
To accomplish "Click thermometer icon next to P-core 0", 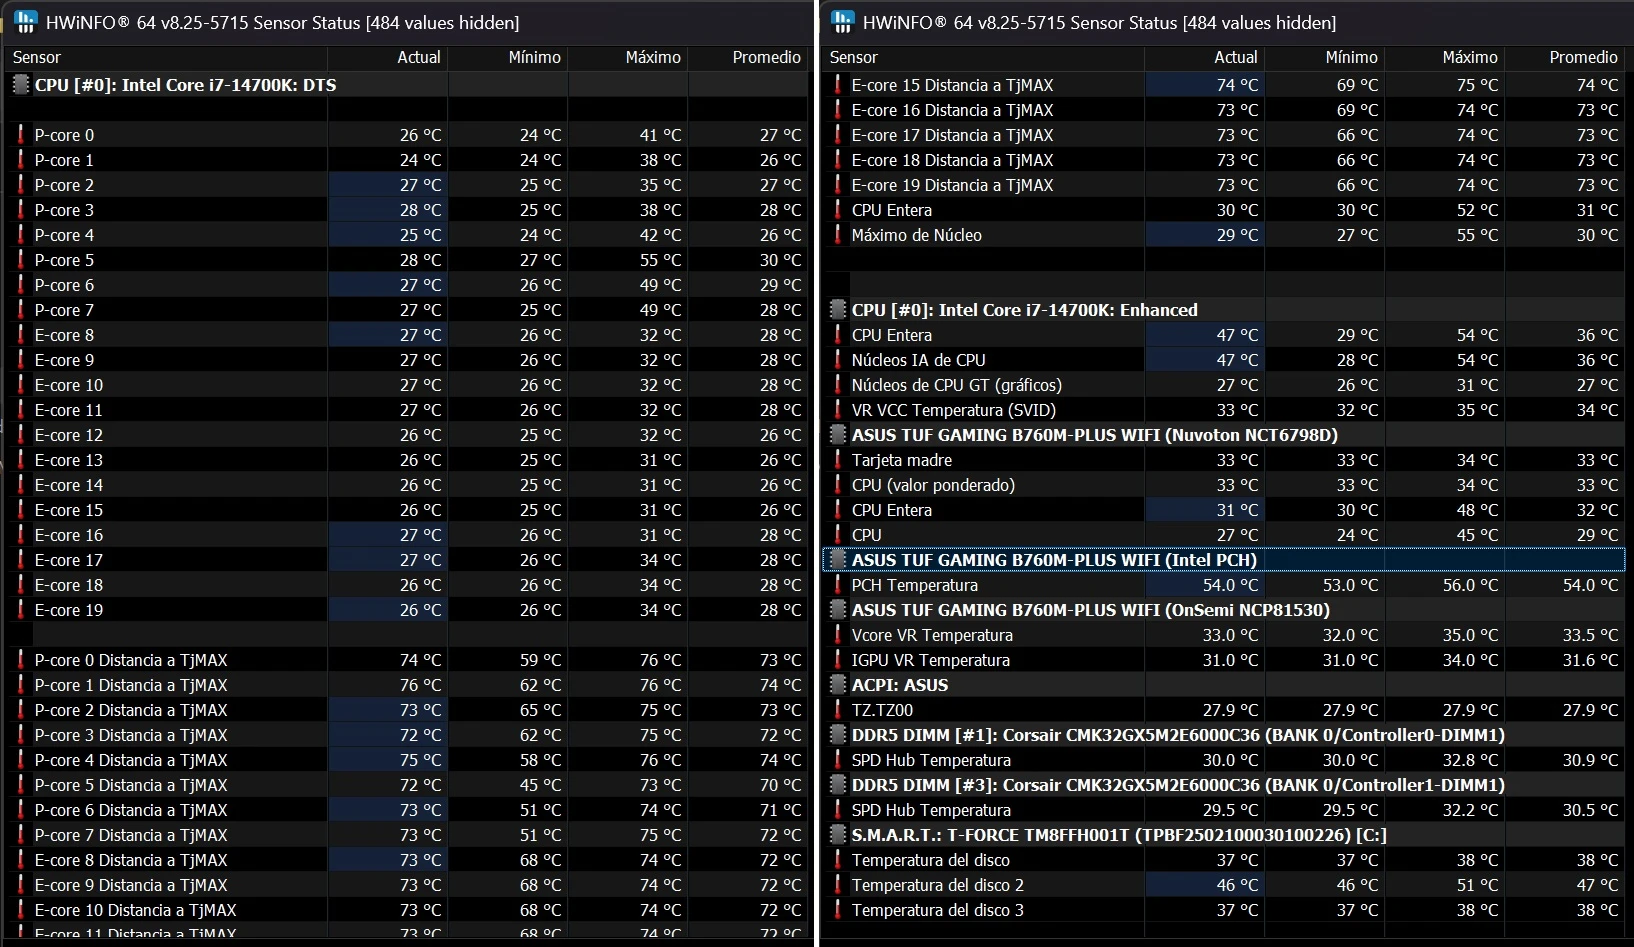I will (x=20, y=135).
